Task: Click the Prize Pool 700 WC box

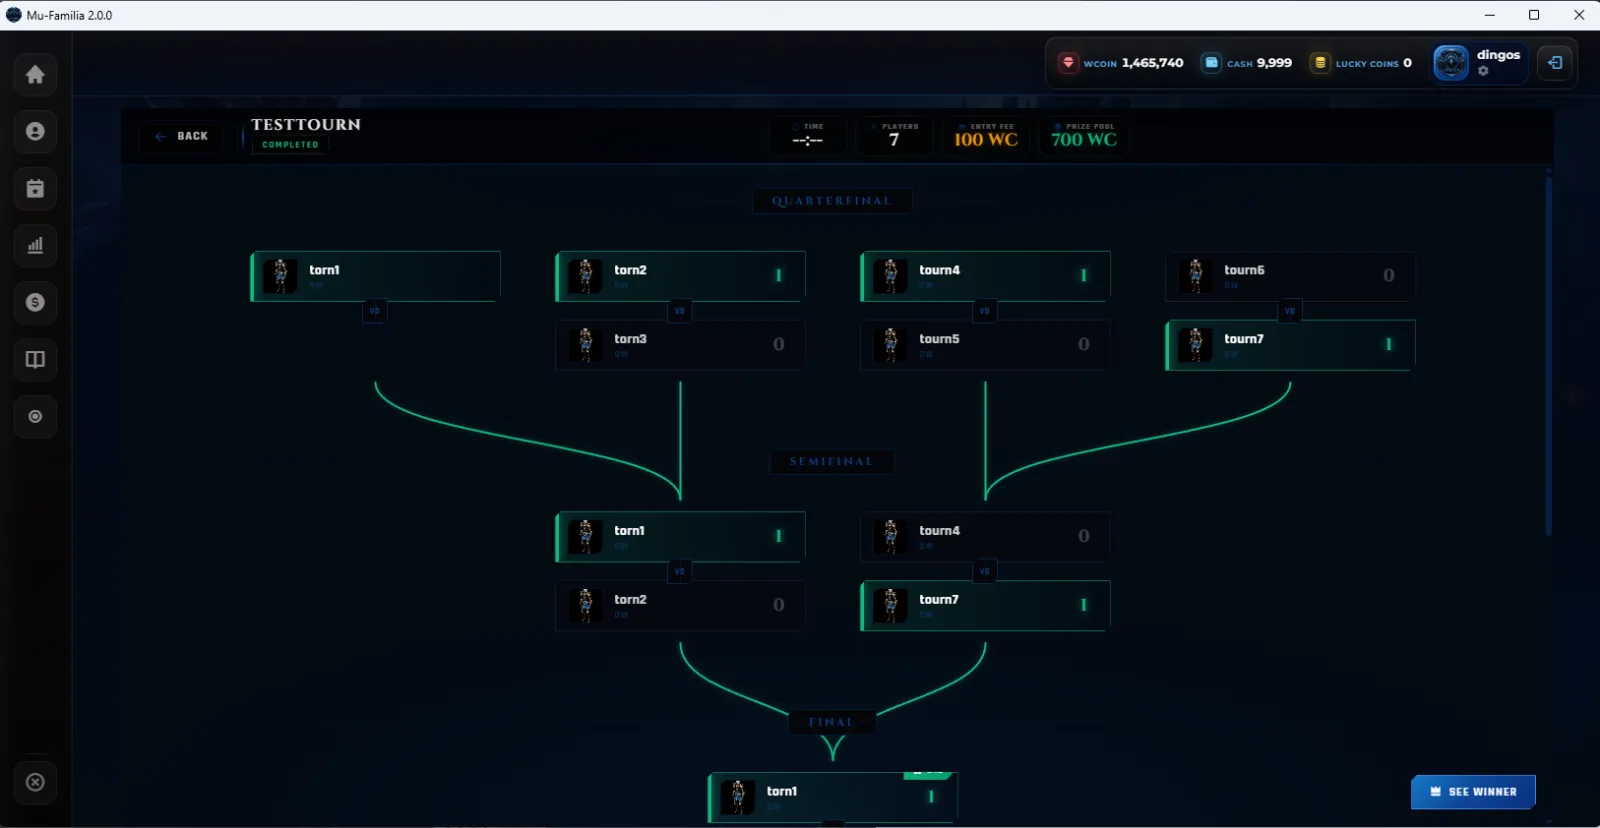Action: (x=1083, y=136)
